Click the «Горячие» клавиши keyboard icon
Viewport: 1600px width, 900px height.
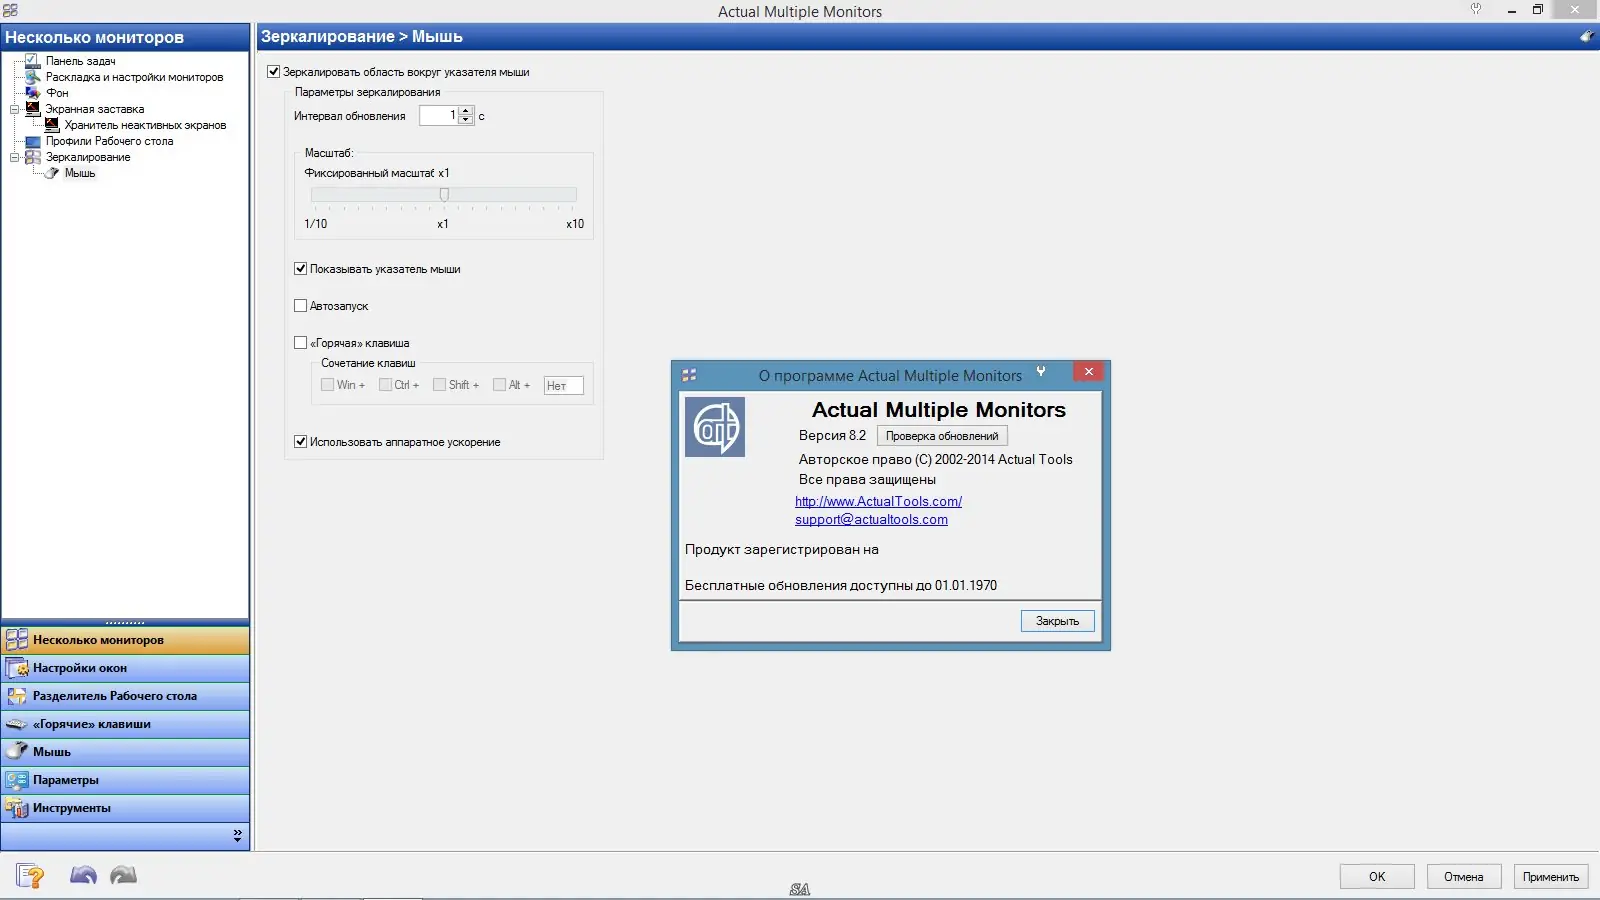click(17, 724)
